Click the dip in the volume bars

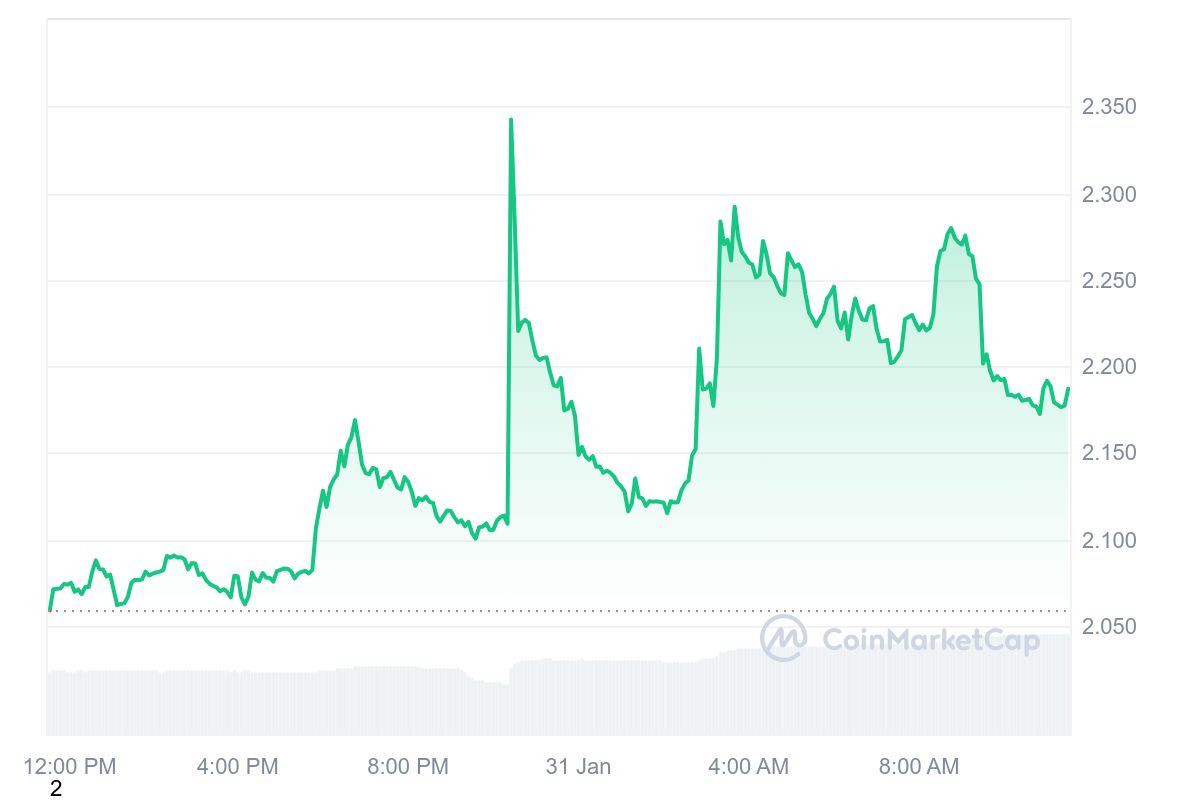[492, 682]
